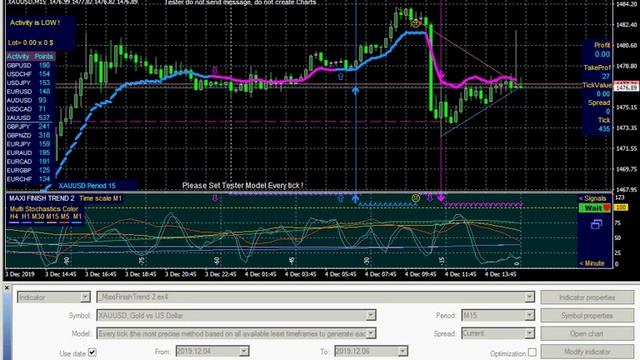Select EURAUD in the activity list
Screen dimensions: 640x360
point(19,153)
